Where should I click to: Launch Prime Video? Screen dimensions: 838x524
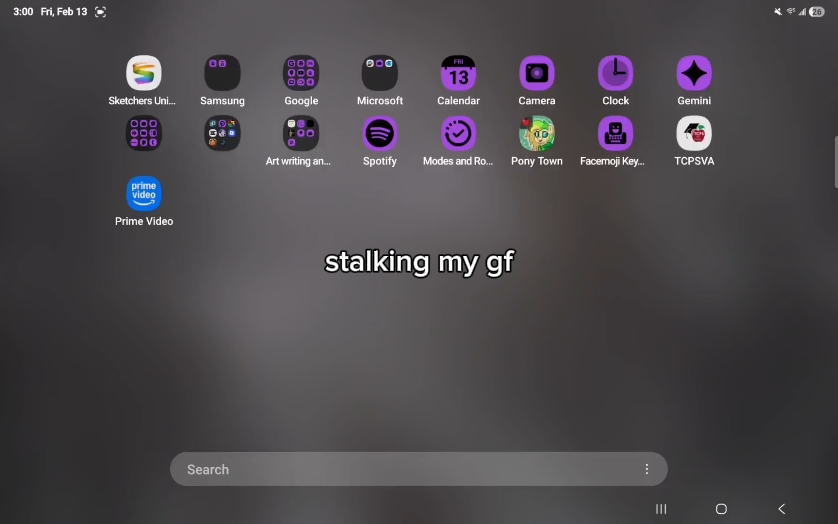pos(143,194)
